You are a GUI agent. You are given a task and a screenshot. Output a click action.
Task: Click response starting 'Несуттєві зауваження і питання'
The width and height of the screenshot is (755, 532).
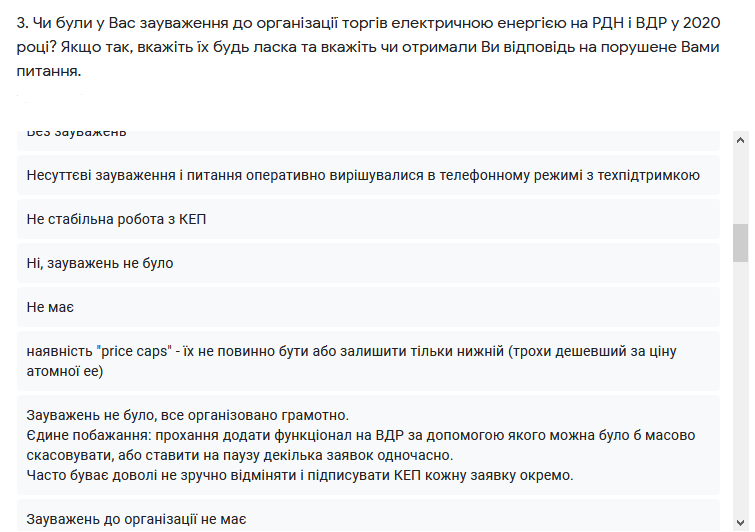(x=368, y=175)
